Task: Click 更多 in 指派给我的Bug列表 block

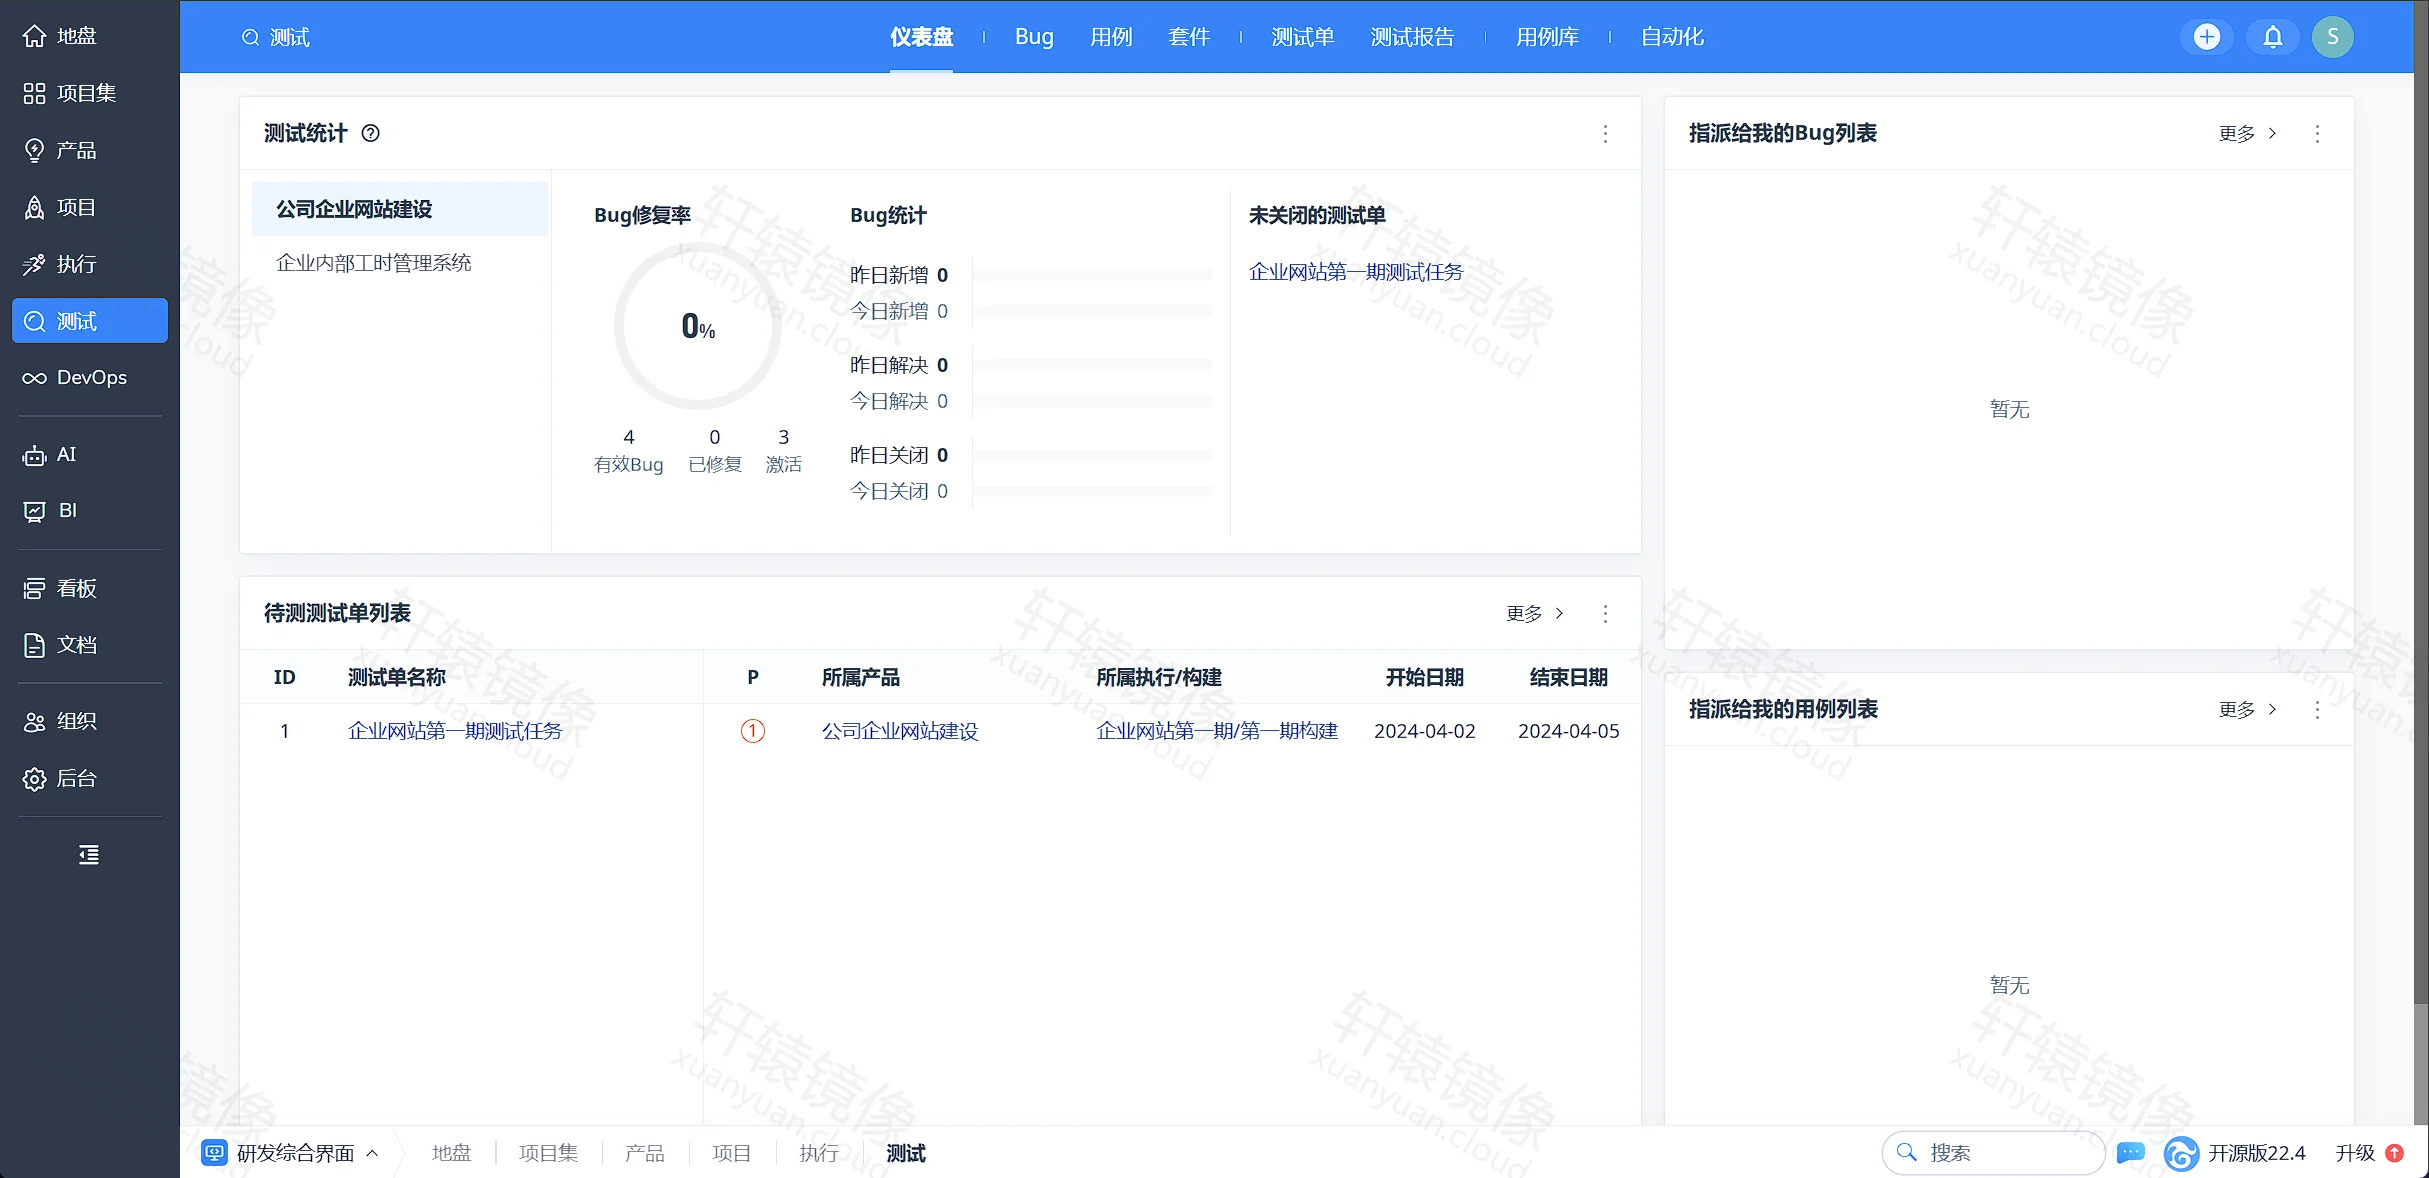Action: [x=2246, y=133]
